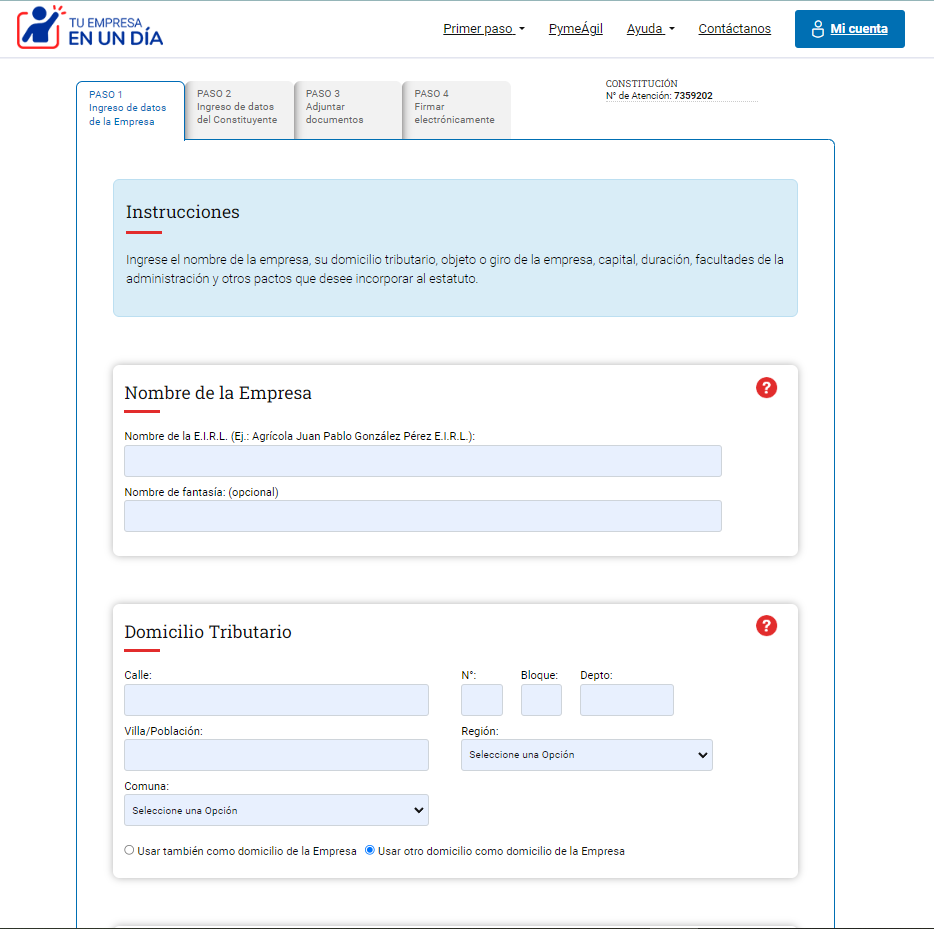Click the Nombre de la E.I.R.L. field
The width and height of the screenshot is (934, 929).
[422, 461]
